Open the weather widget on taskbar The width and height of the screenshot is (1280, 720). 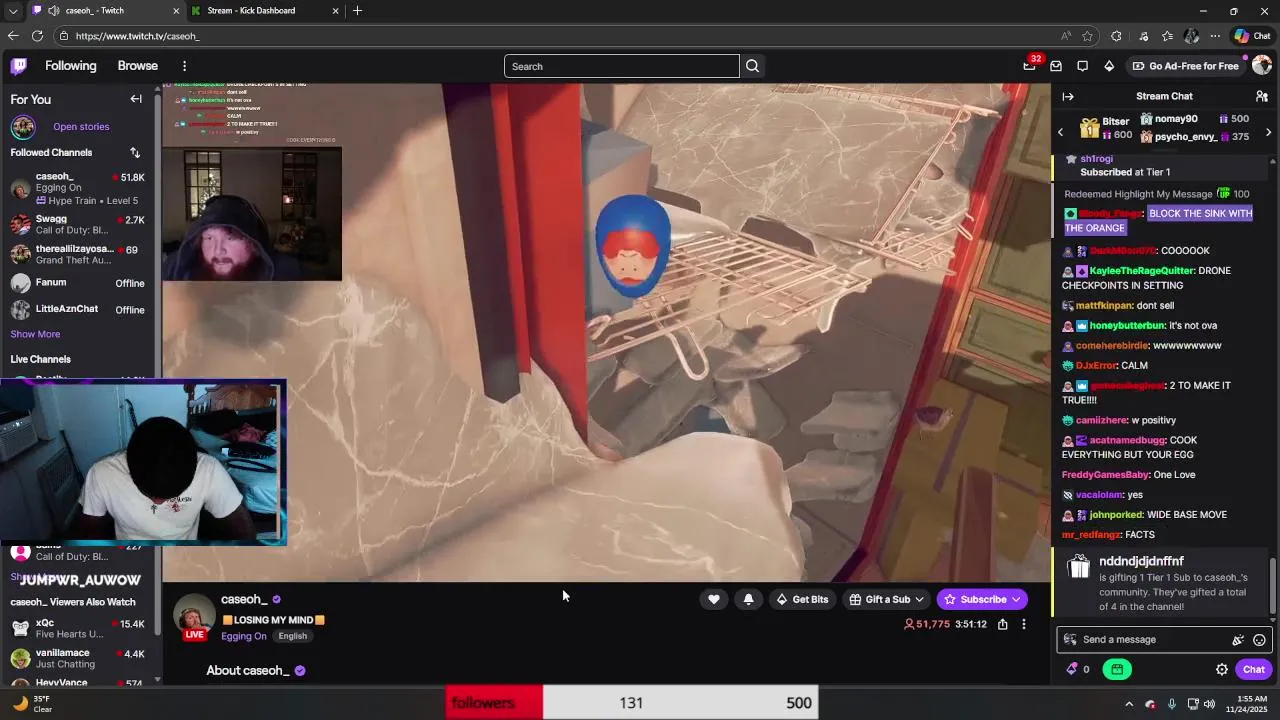(x=32, y=703)
